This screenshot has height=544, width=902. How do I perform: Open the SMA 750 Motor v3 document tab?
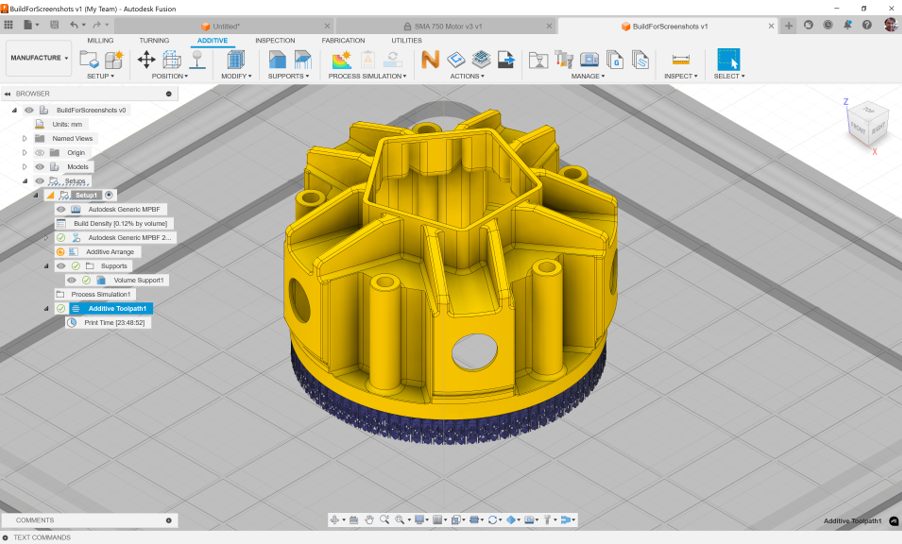click(x=447, y=26)
